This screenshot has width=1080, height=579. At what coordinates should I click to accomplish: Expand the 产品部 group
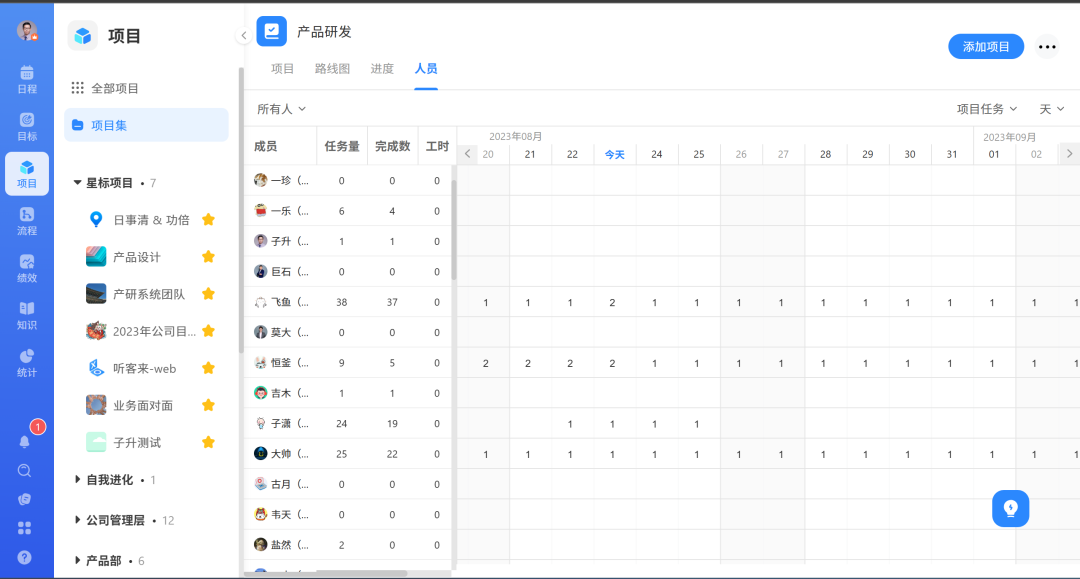coord(77,560)
